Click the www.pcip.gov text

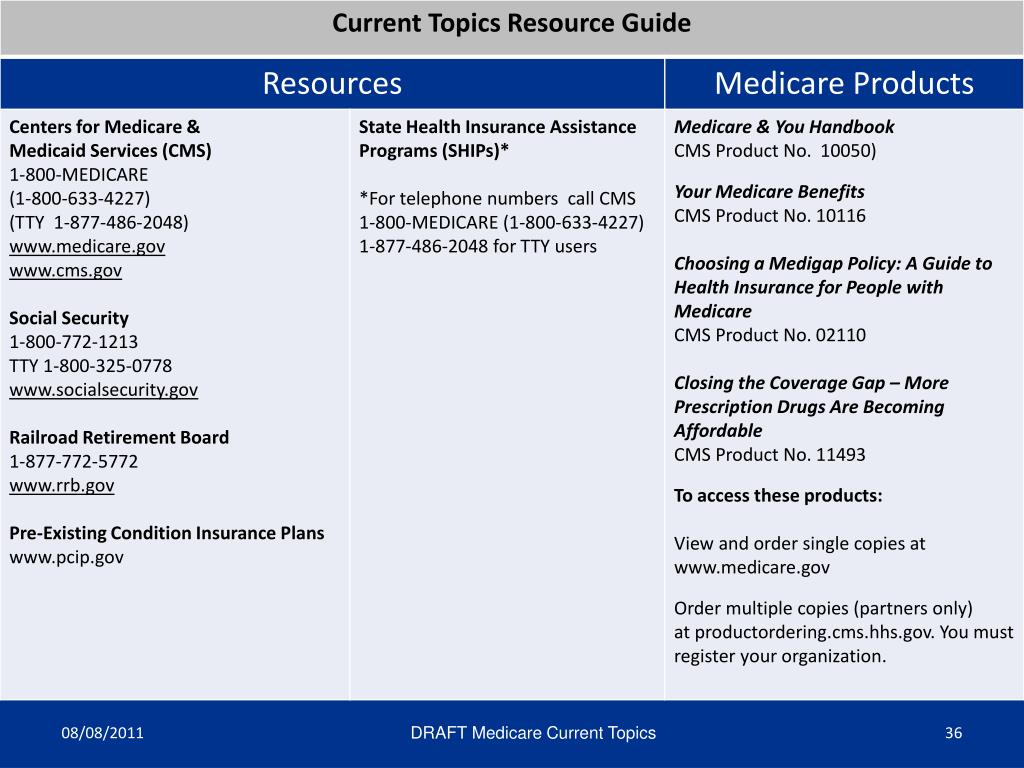click(x=66, y=558)
